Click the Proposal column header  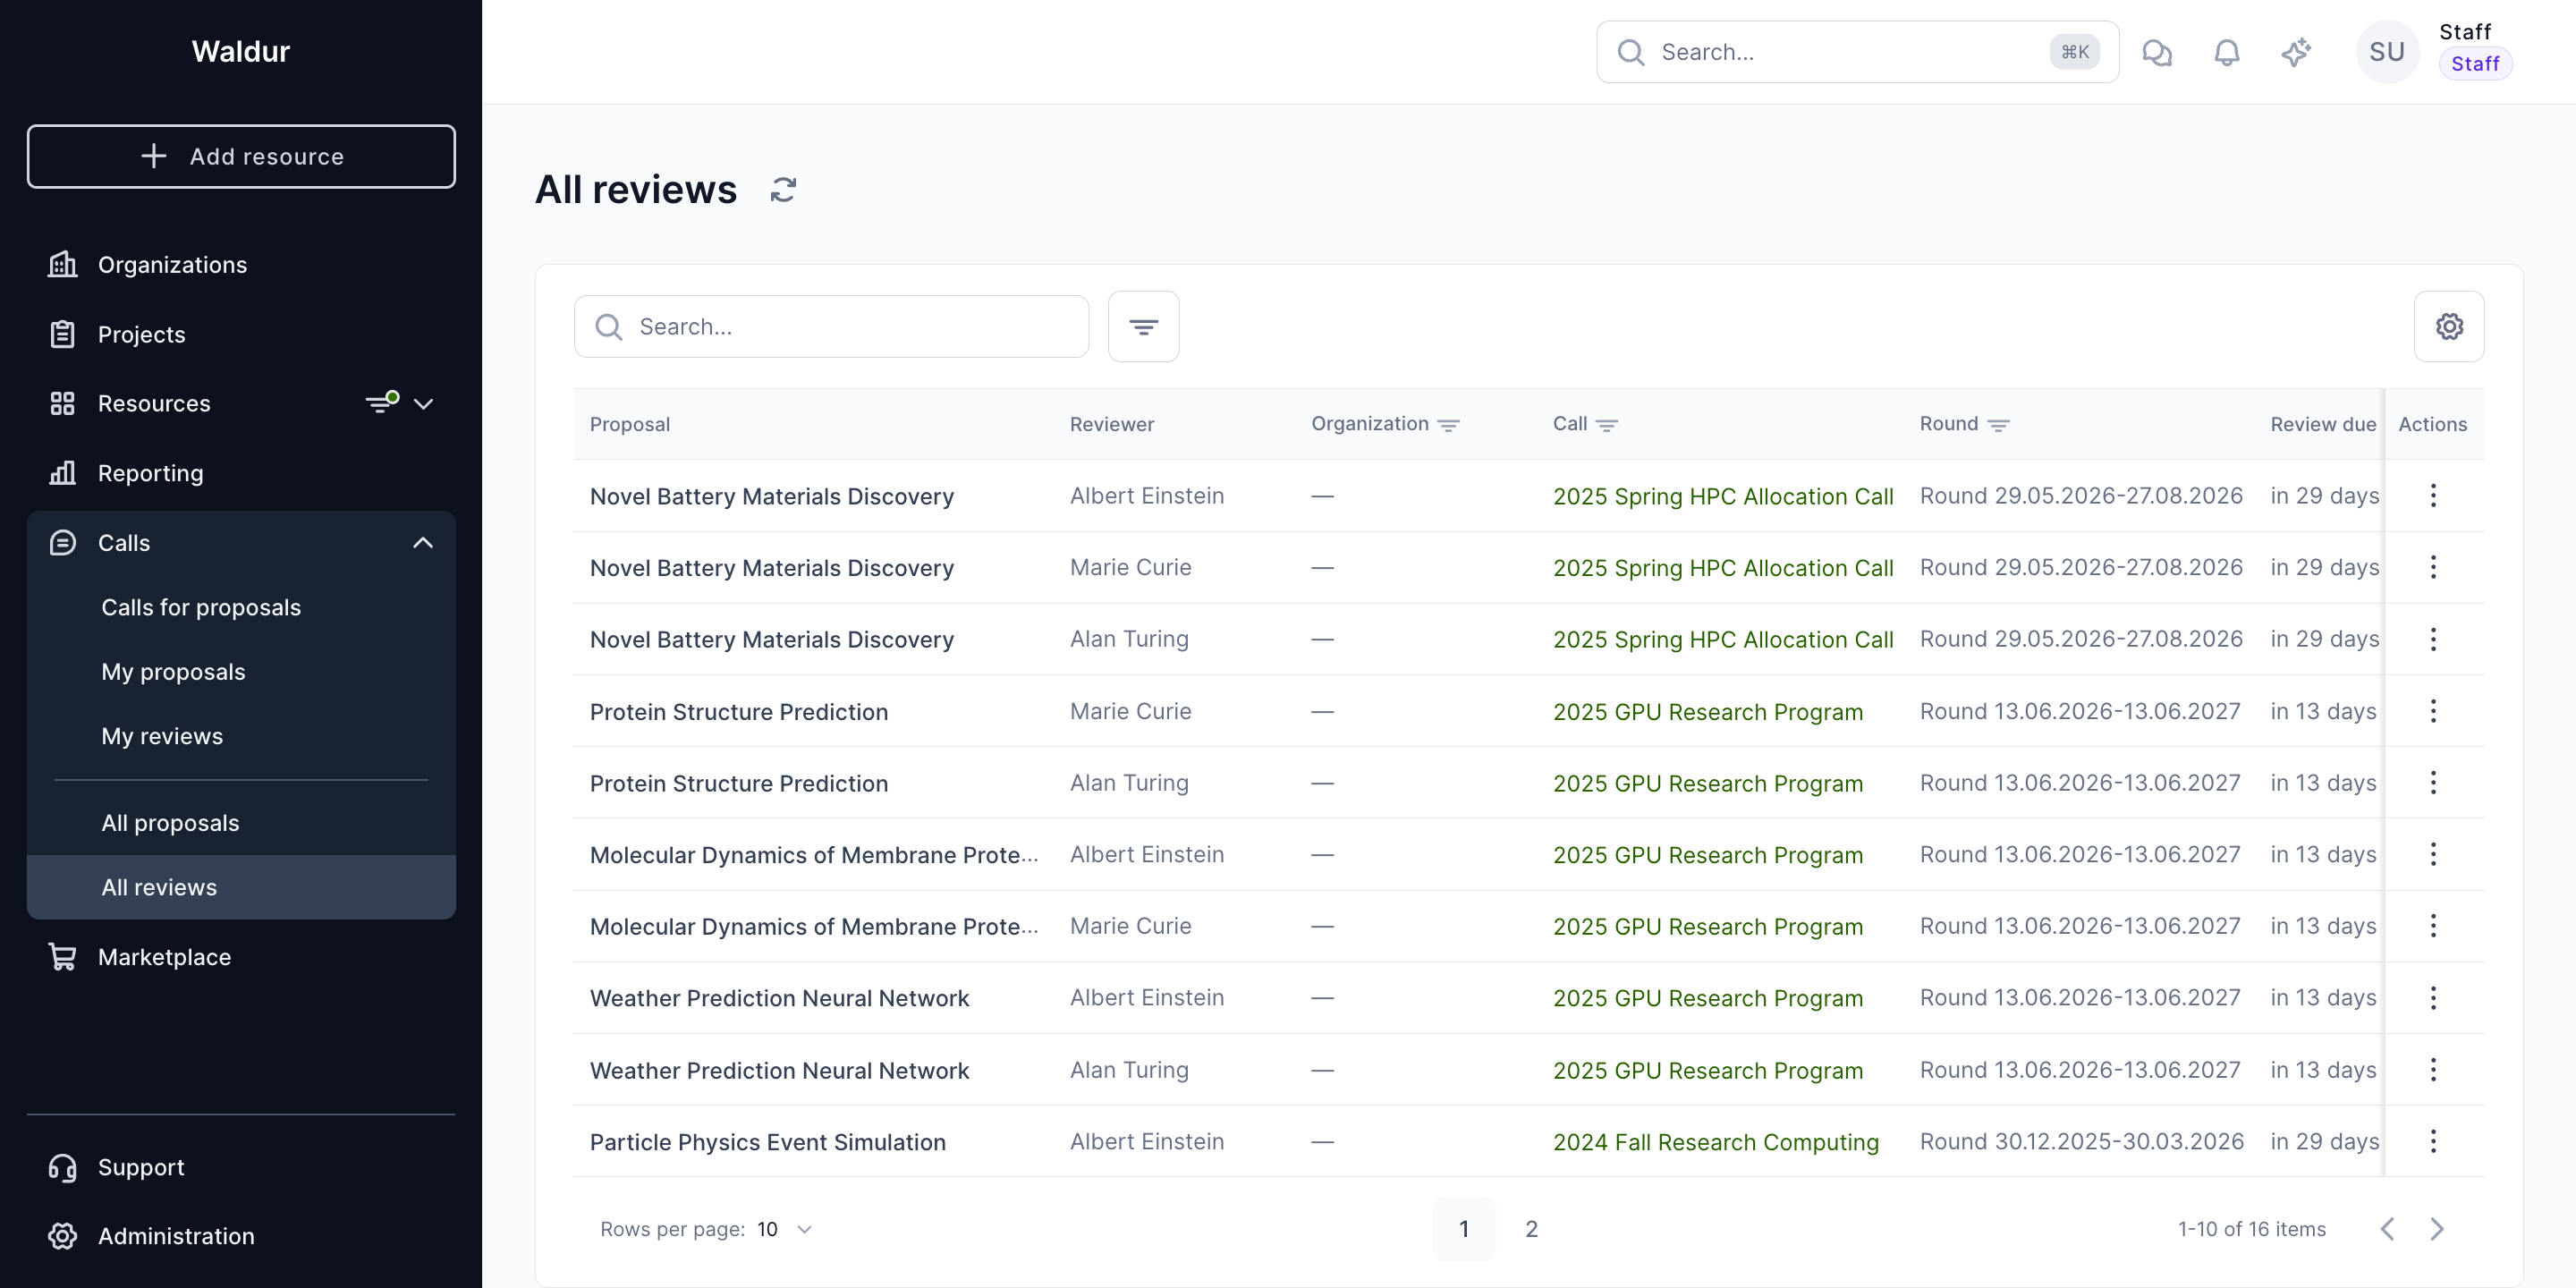tap(629, 424)
